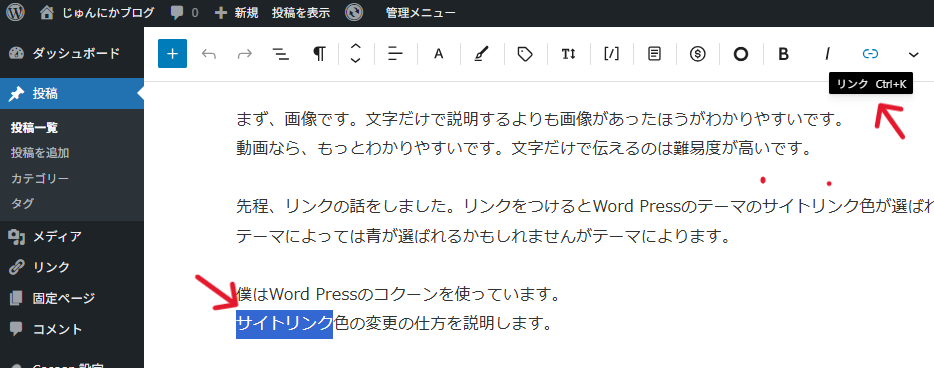Viewport: 934px width, 368px height.
Task: Click the highlighter marker icon
Action: tap(480, 54)
